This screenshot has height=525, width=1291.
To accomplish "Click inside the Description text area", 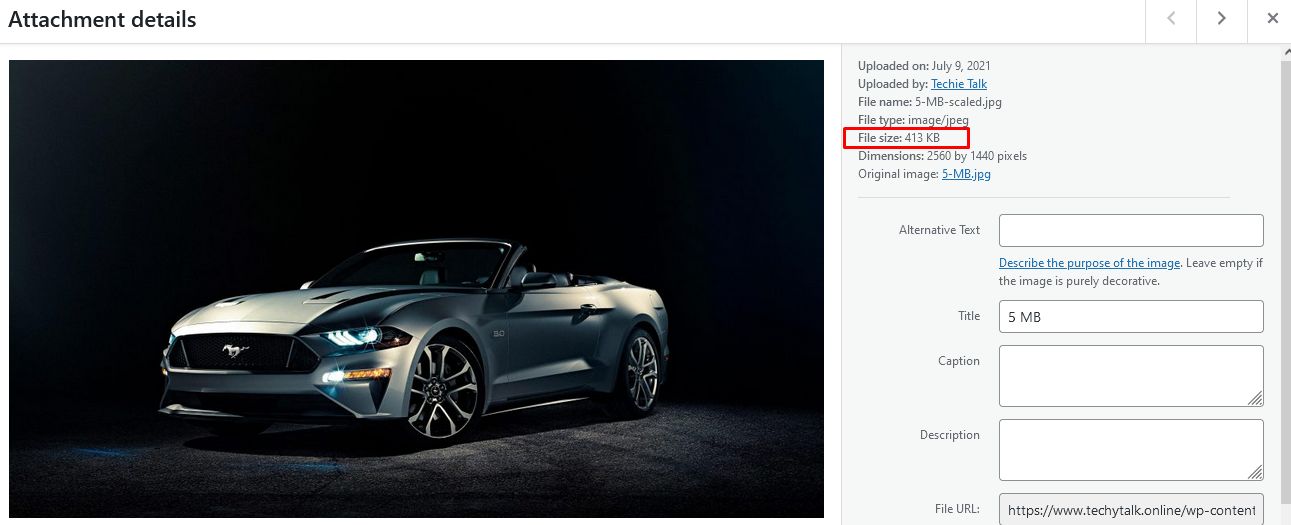I will (x=1131, y=450).
